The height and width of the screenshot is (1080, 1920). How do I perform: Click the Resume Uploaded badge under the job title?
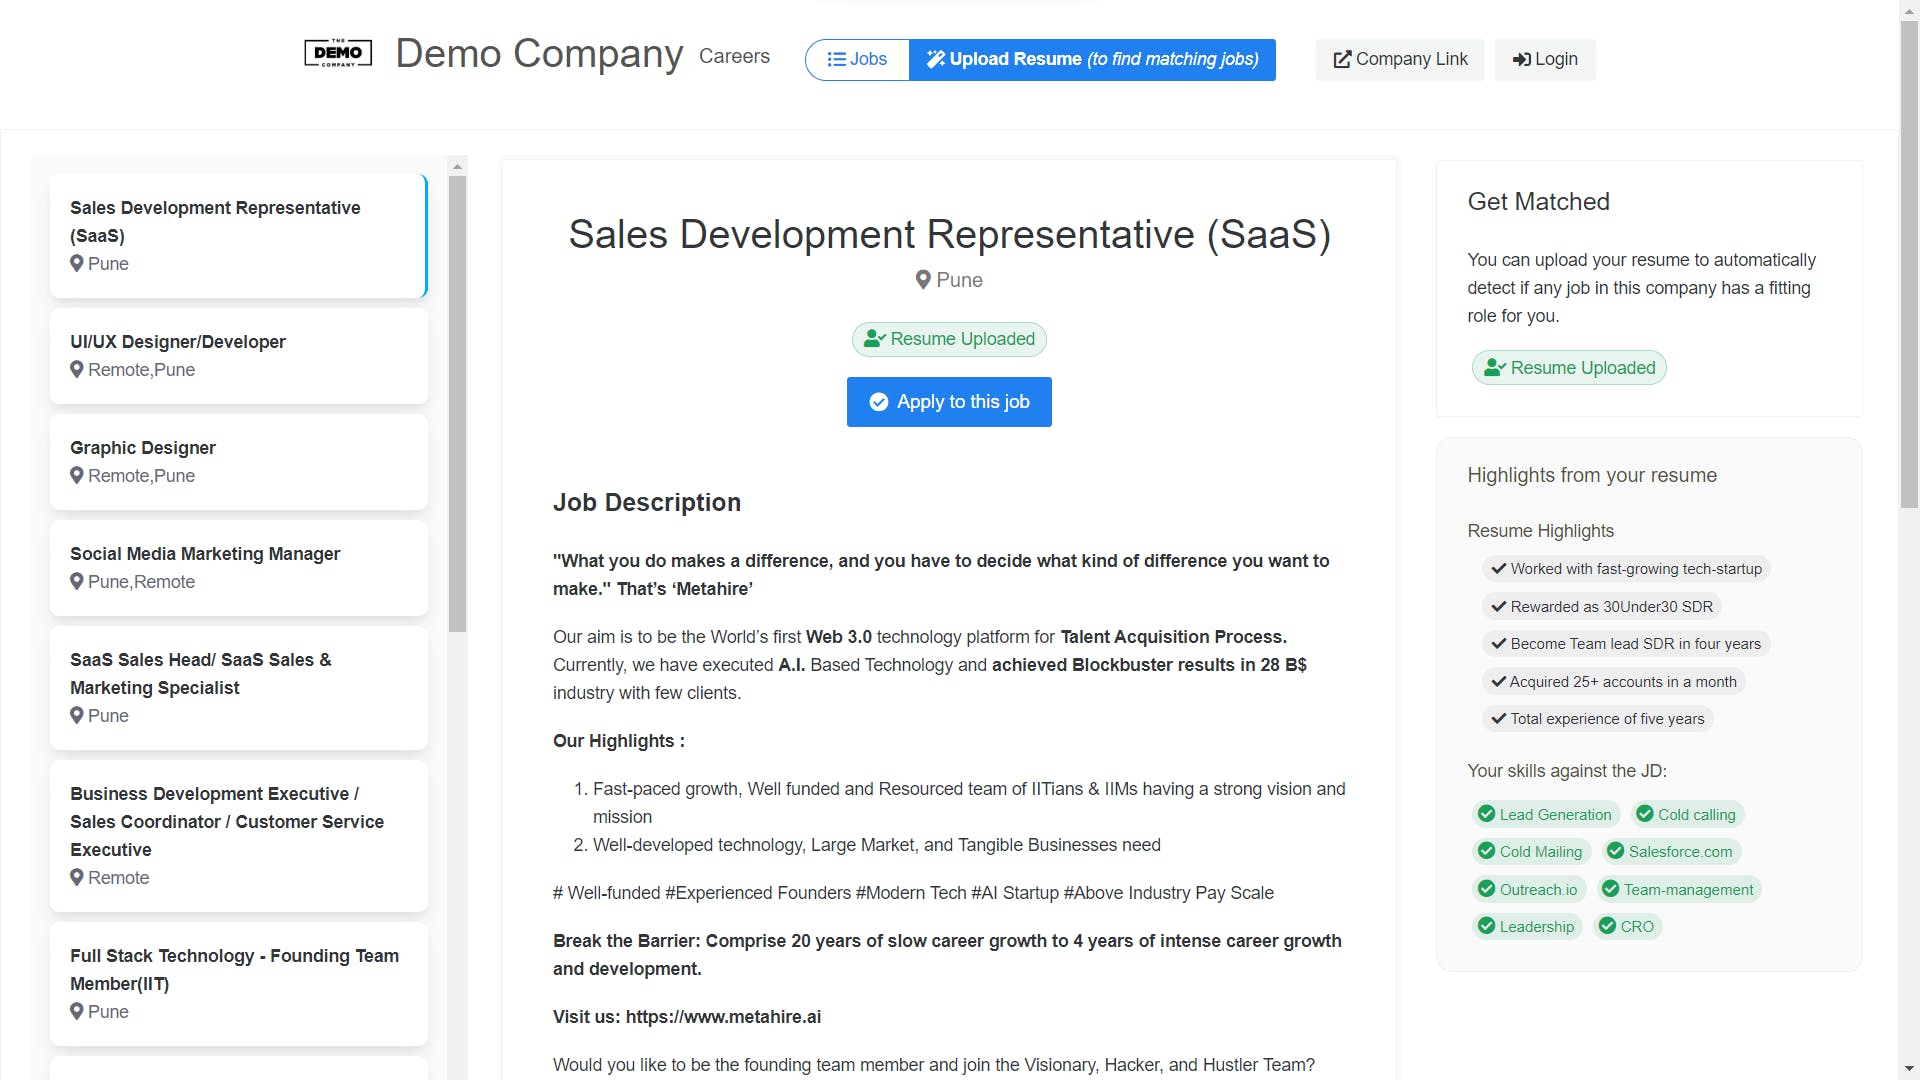click(949, 339)
